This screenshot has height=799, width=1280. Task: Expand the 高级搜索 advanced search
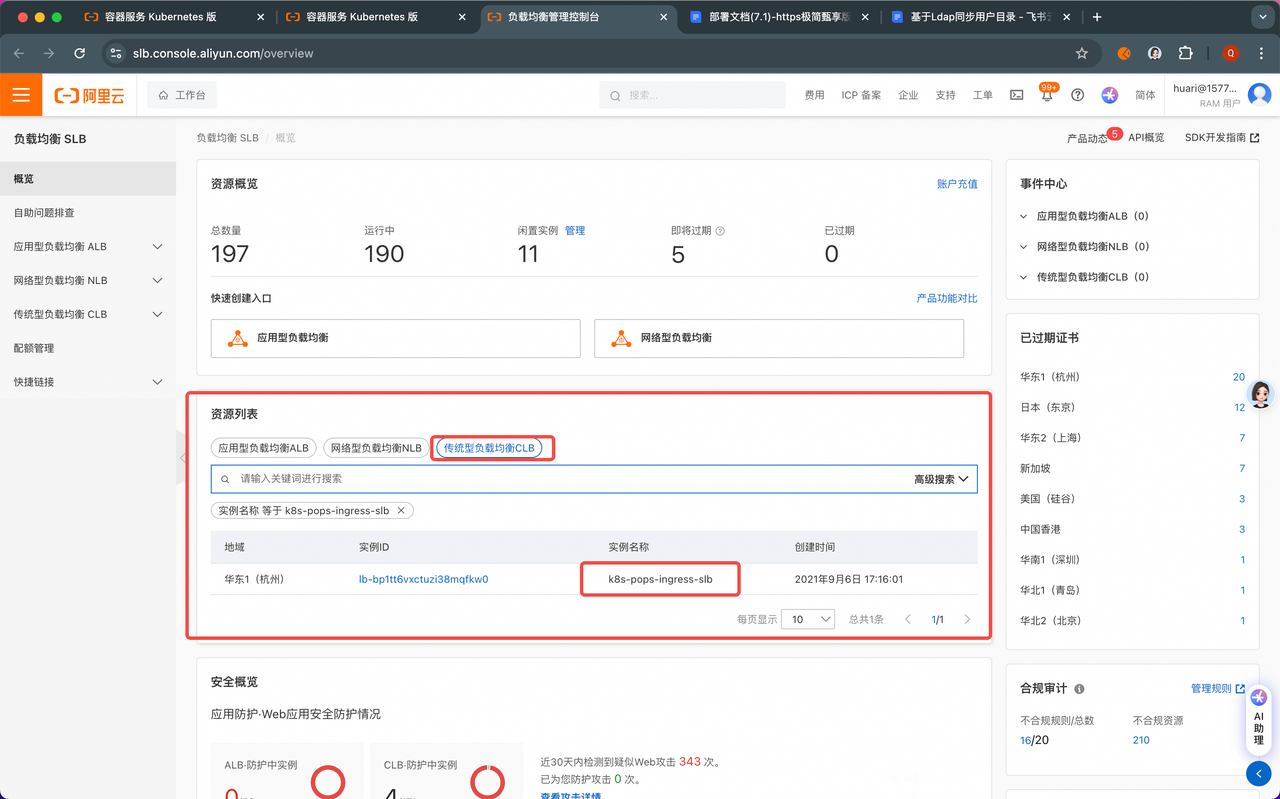(x=940, y=479)
